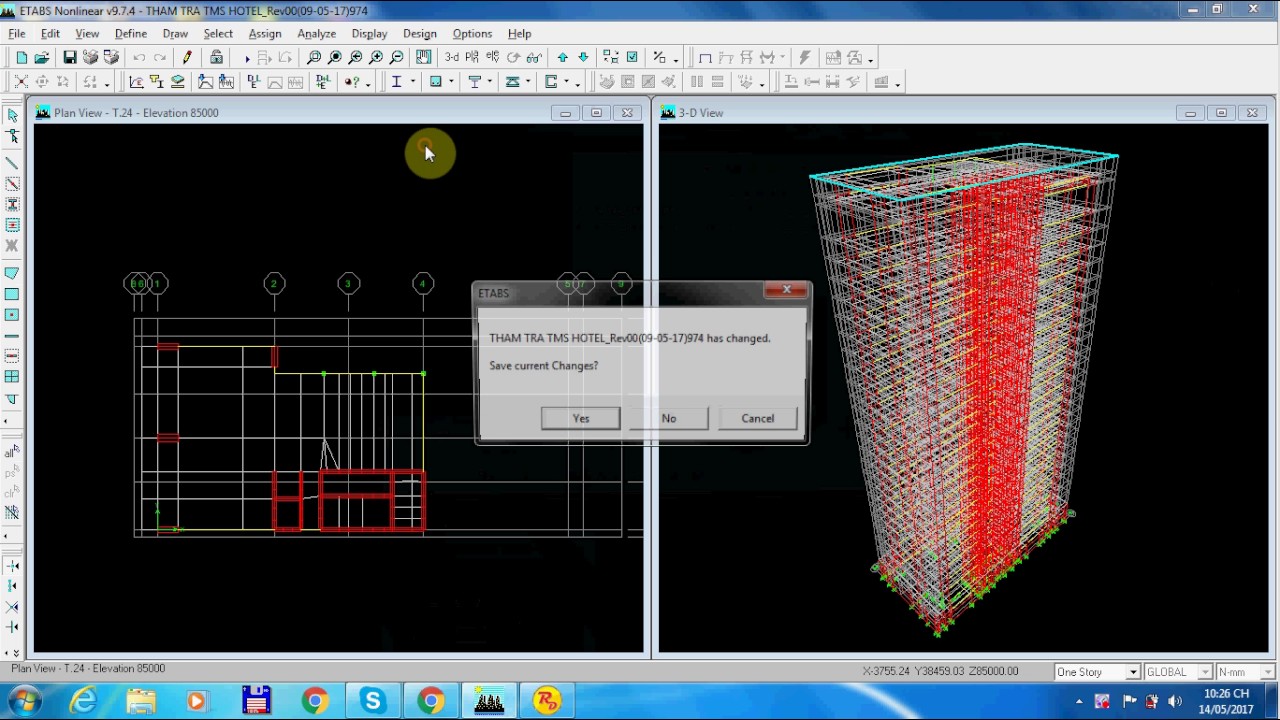
Task: Select Rubber Band Zoom magnifier icon
Action: [x=314, y=58]
